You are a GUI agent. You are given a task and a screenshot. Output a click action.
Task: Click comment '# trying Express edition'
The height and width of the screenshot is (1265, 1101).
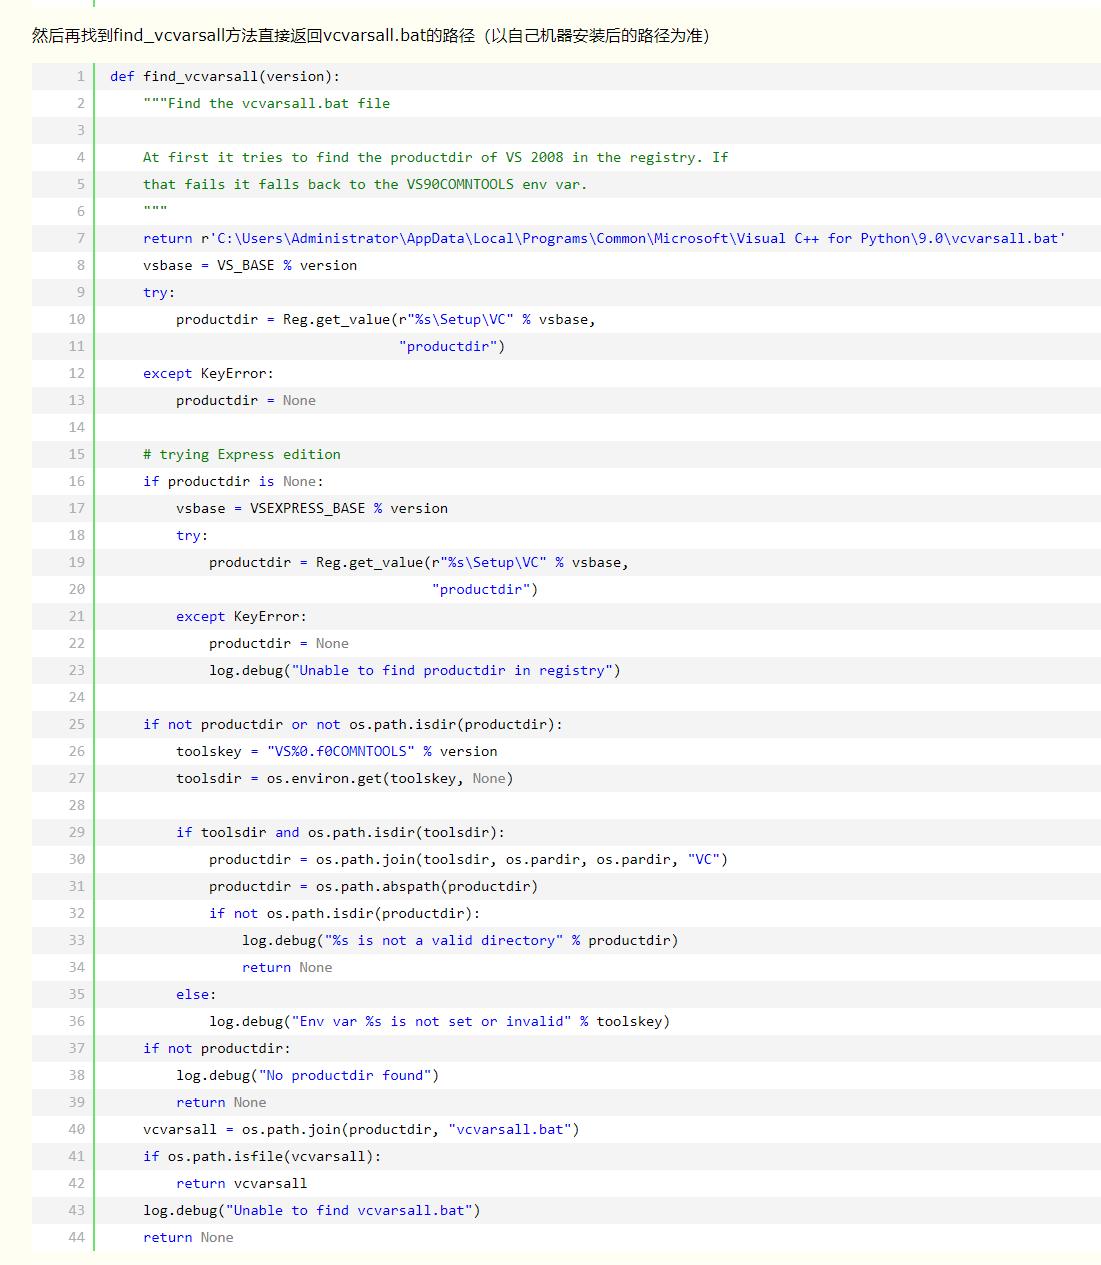[242, 454]
